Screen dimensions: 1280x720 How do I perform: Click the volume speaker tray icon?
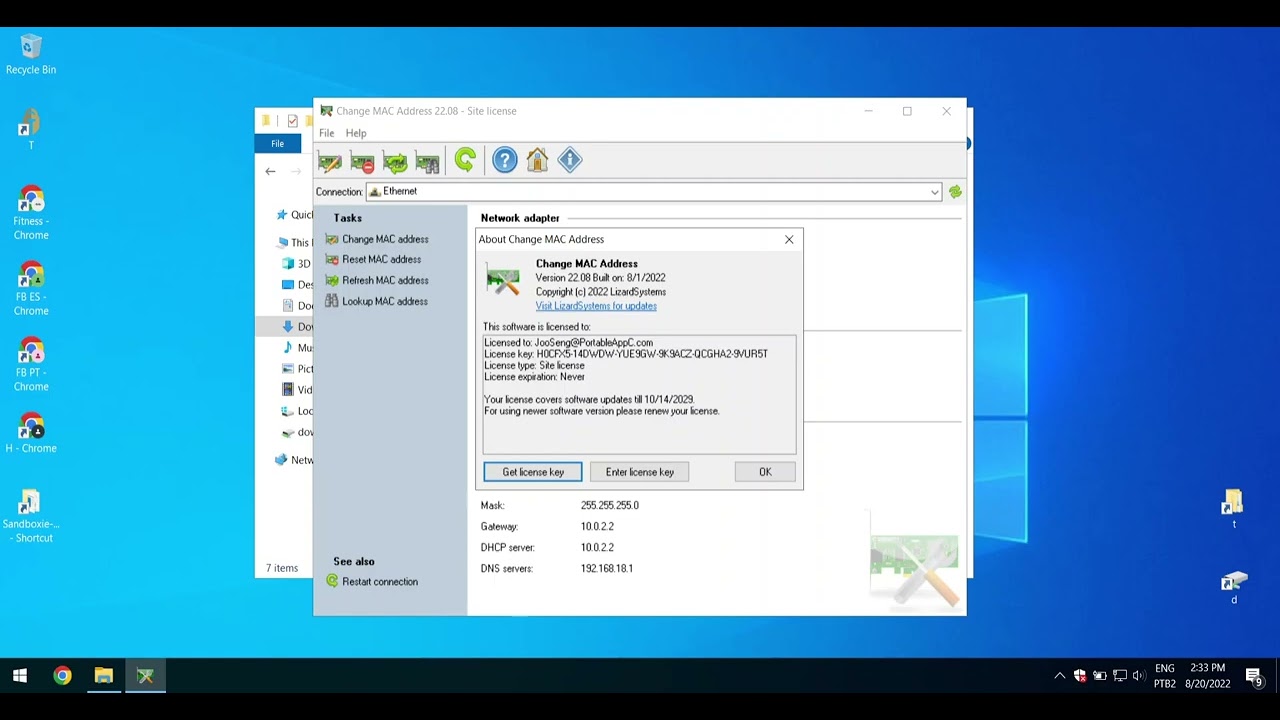(1139, 676)
